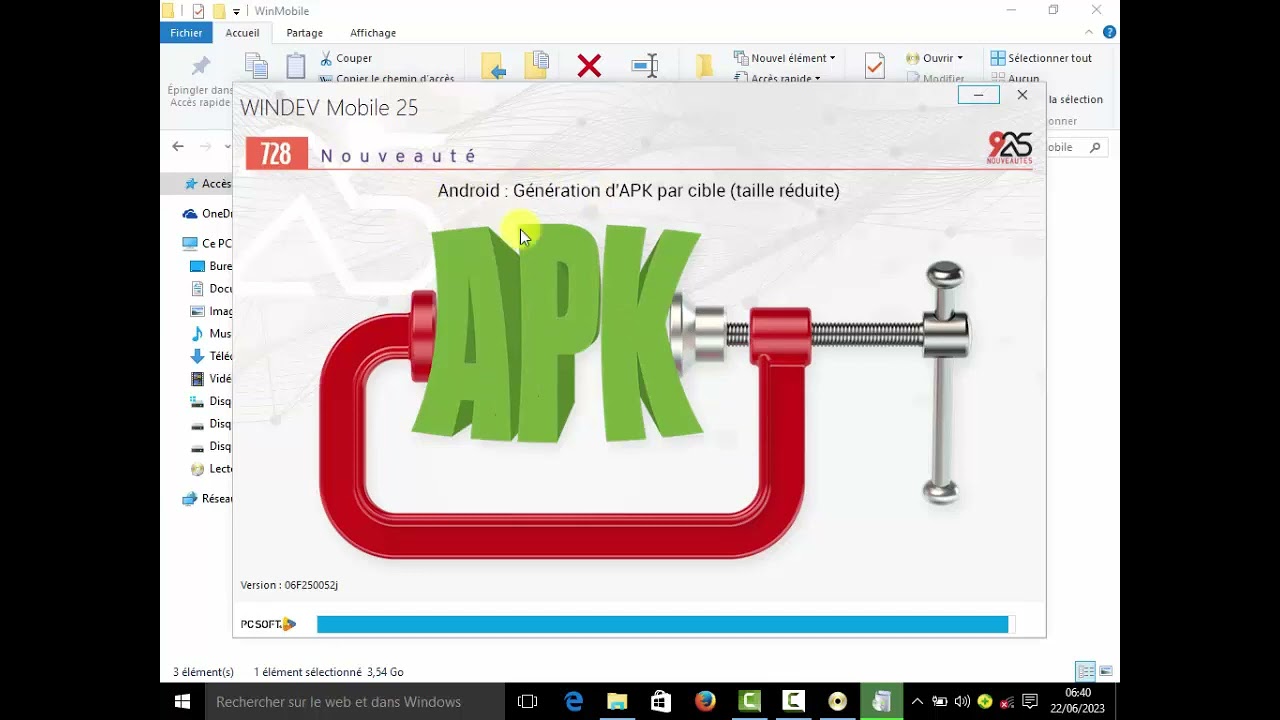Switch to the Accueil ribbon tab
1280x720 pixels.
pyautogui.click(x=242, y=32)
